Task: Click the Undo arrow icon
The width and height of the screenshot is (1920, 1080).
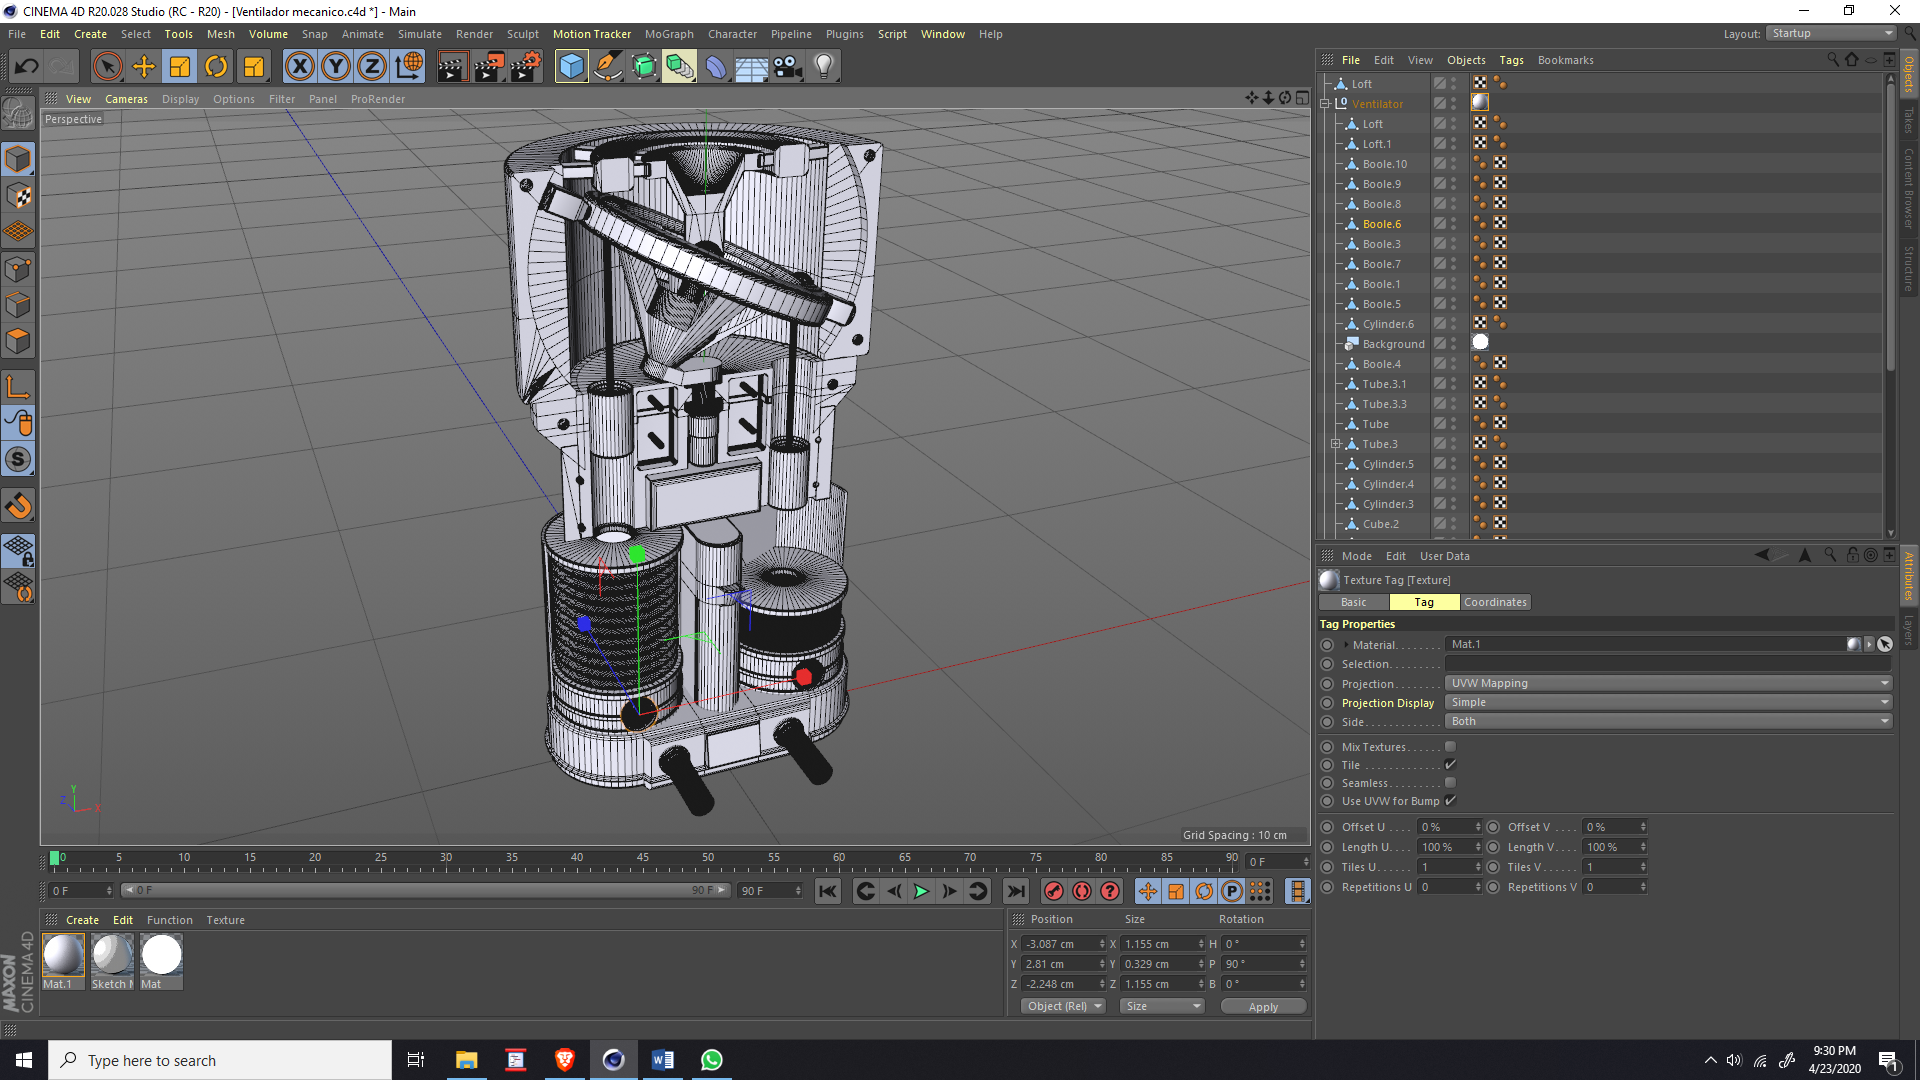Action: [27, 67]
